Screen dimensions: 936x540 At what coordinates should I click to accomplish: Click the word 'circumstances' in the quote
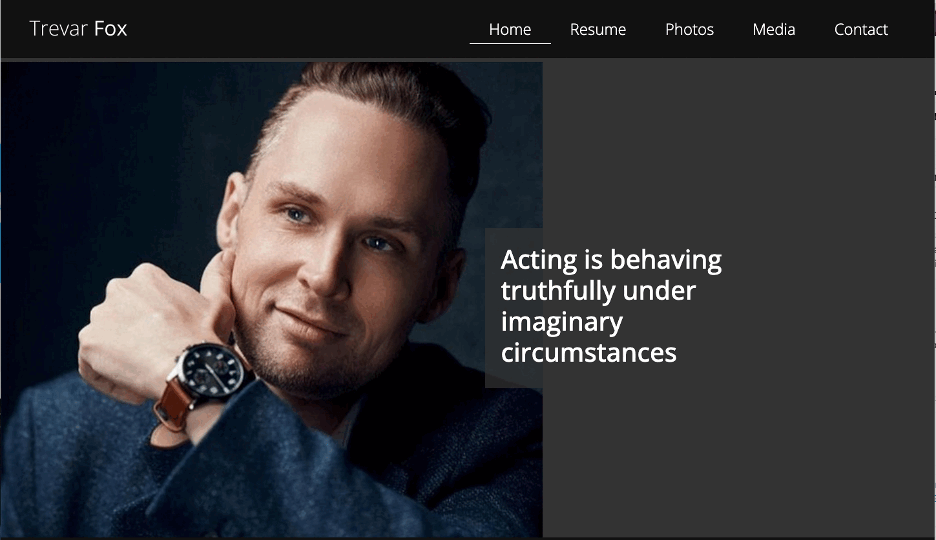(x=589, y=353)
